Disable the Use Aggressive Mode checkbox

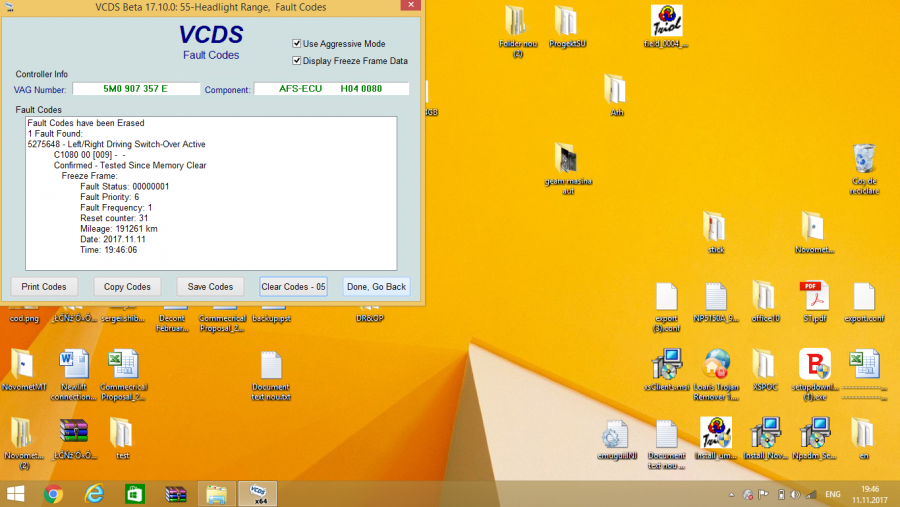(x=297, y=44)
